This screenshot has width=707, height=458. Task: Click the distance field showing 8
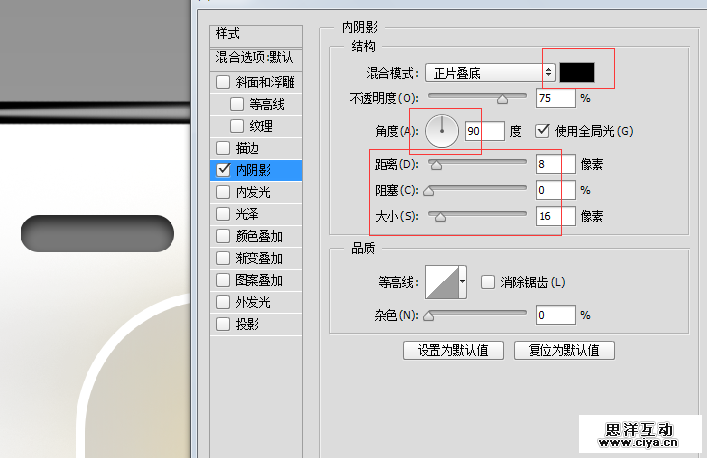tap(556, 164)
